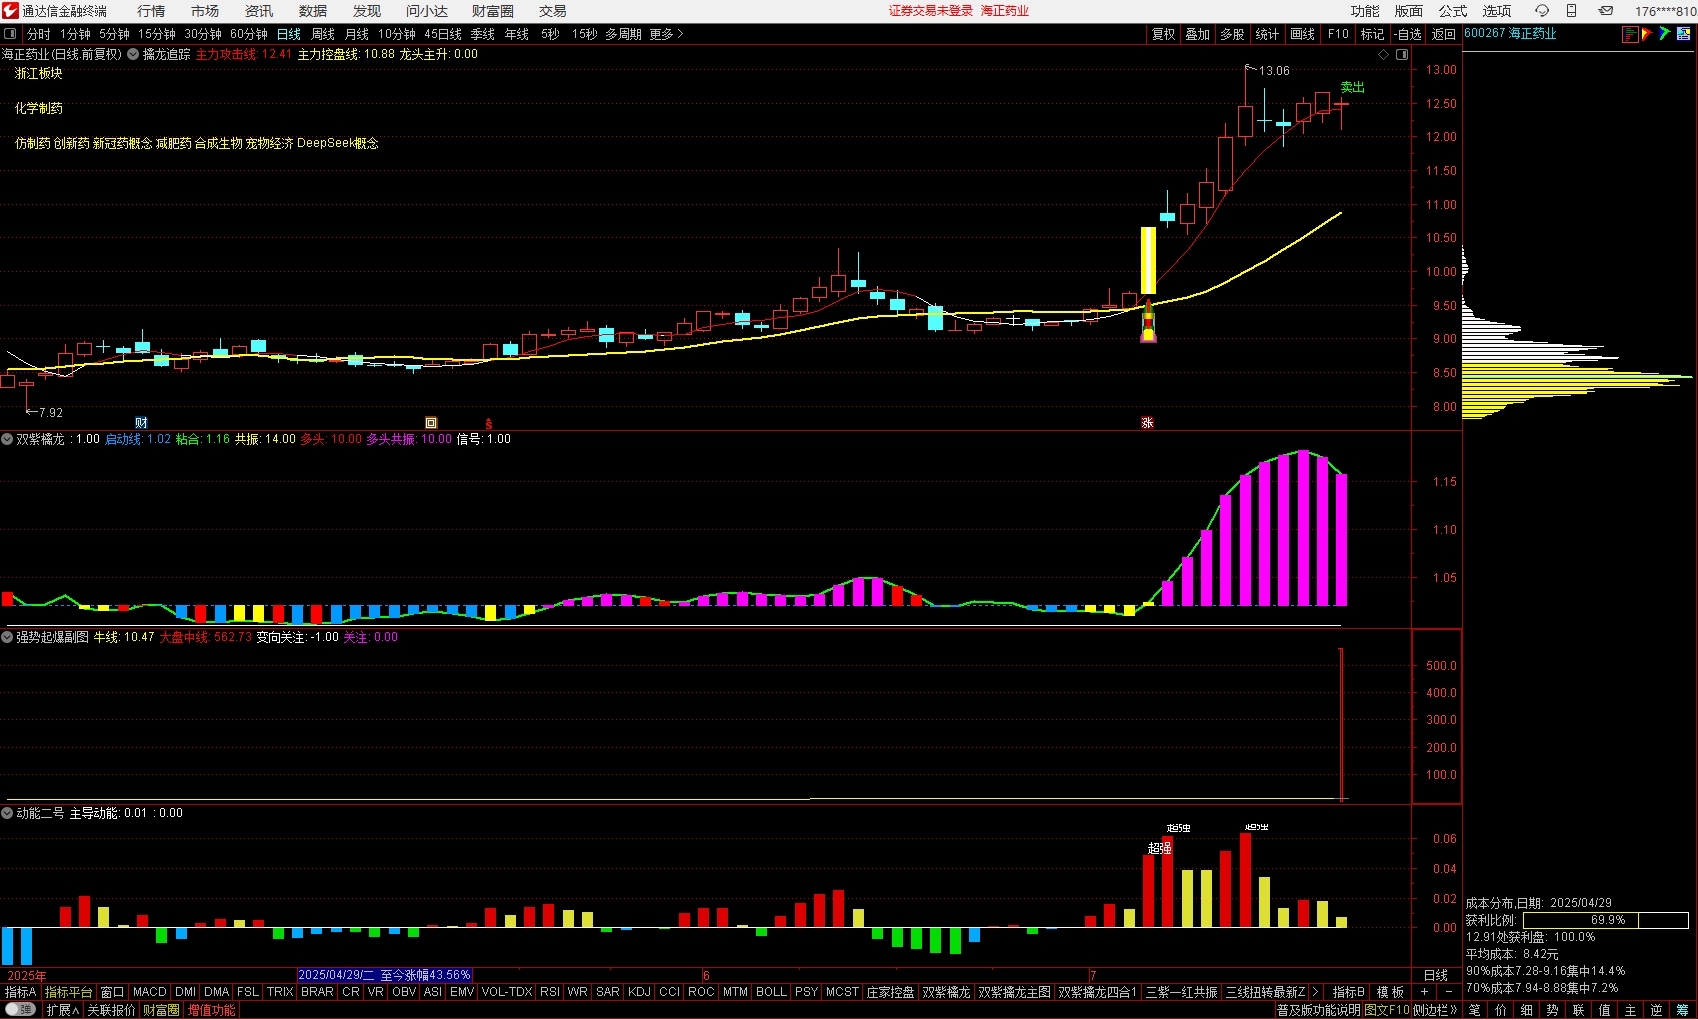Click the 逆 icon in bottom-right bar
This screenshot has width=1698, height=1020.
[1656, 1010]
